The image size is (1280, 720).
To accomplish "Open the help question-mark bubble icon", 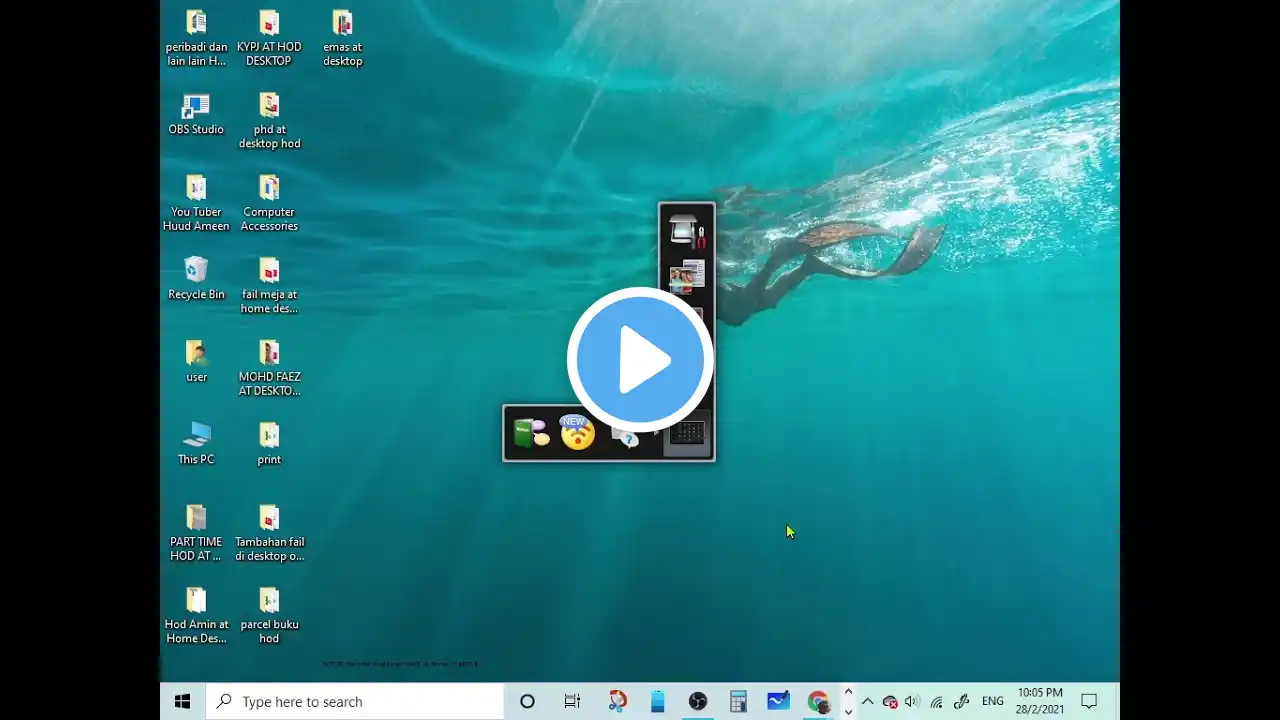I will [x=626, y=435].
